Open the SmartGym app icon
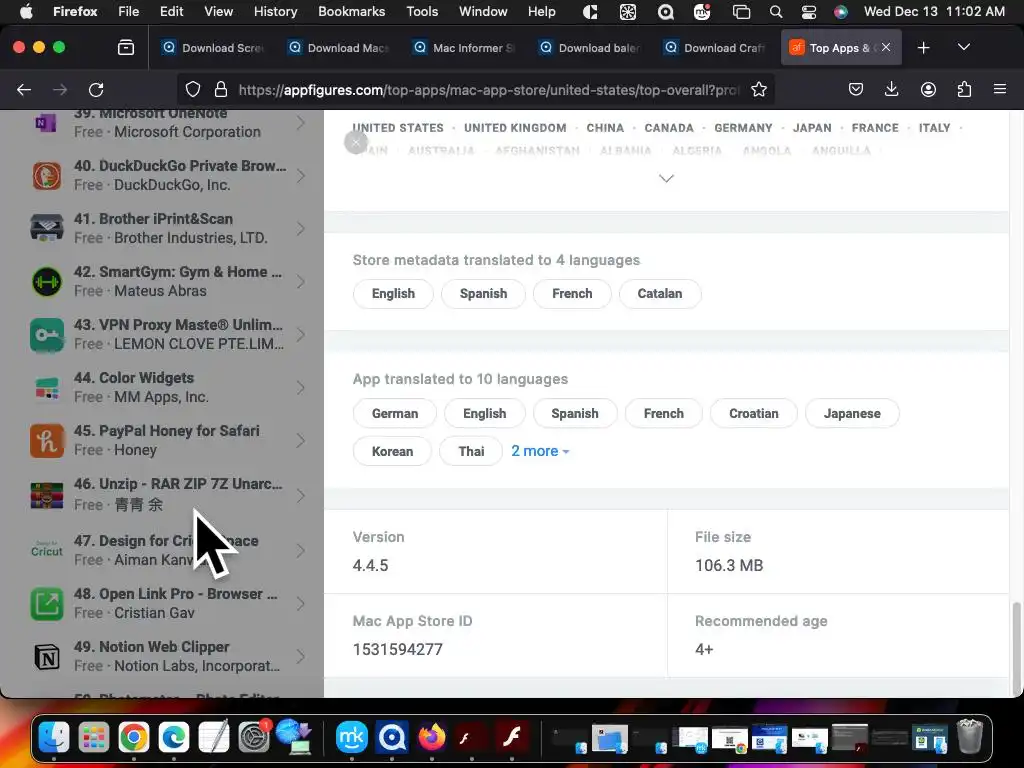Screen dimensions: 1024x768 (x=46, y=281)
